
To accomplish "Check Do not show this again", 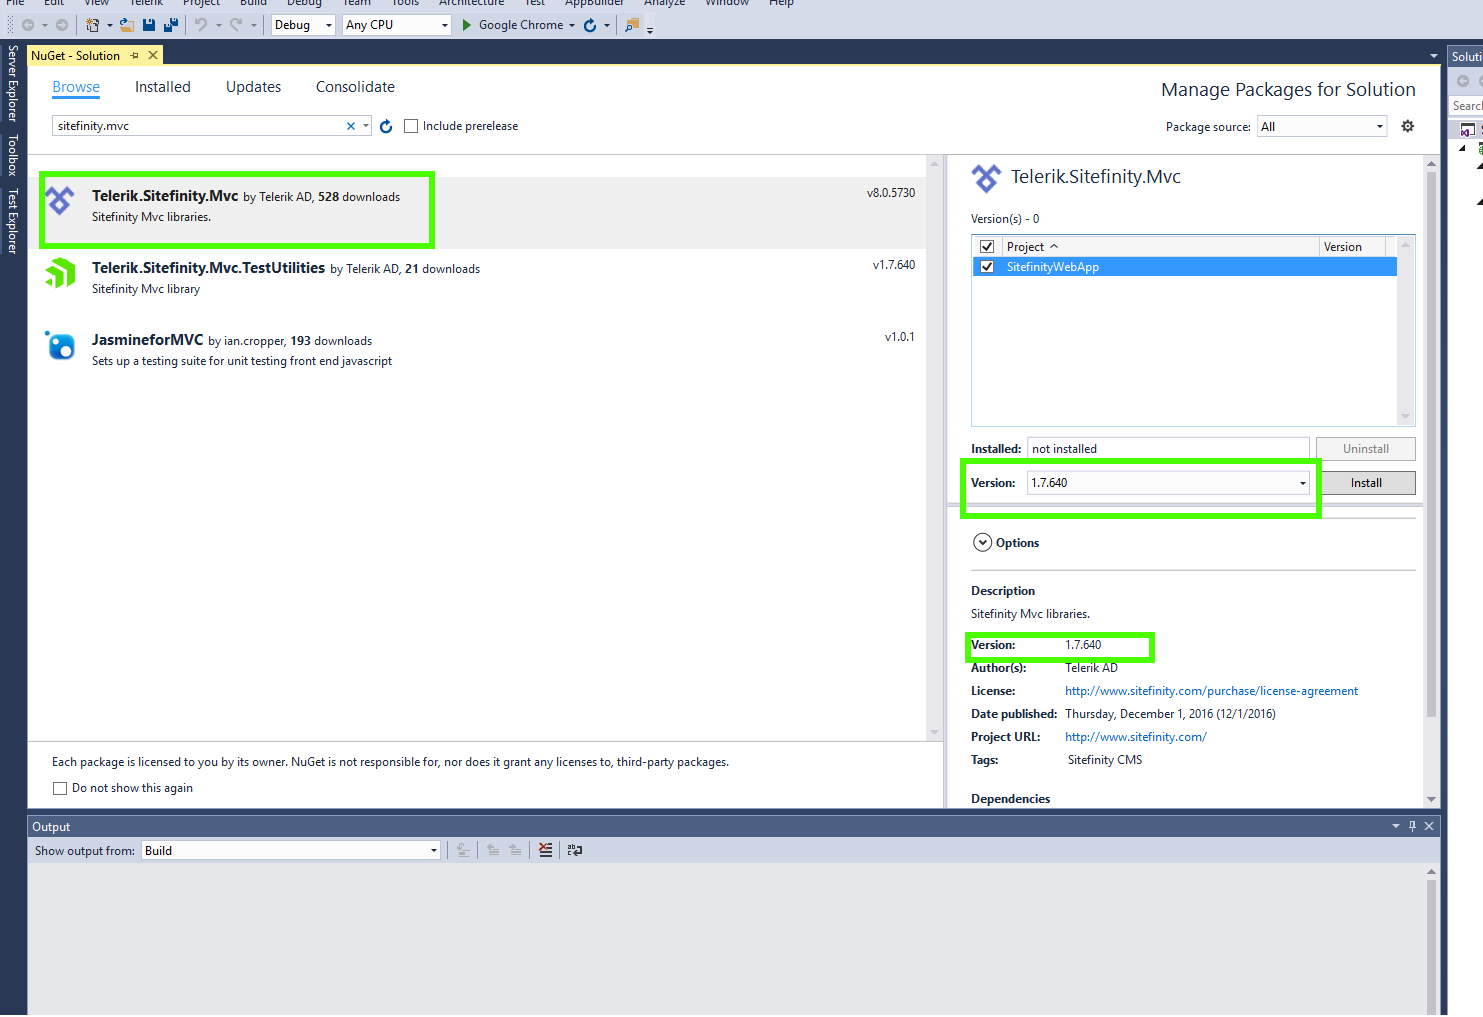I will coord(60,788).
